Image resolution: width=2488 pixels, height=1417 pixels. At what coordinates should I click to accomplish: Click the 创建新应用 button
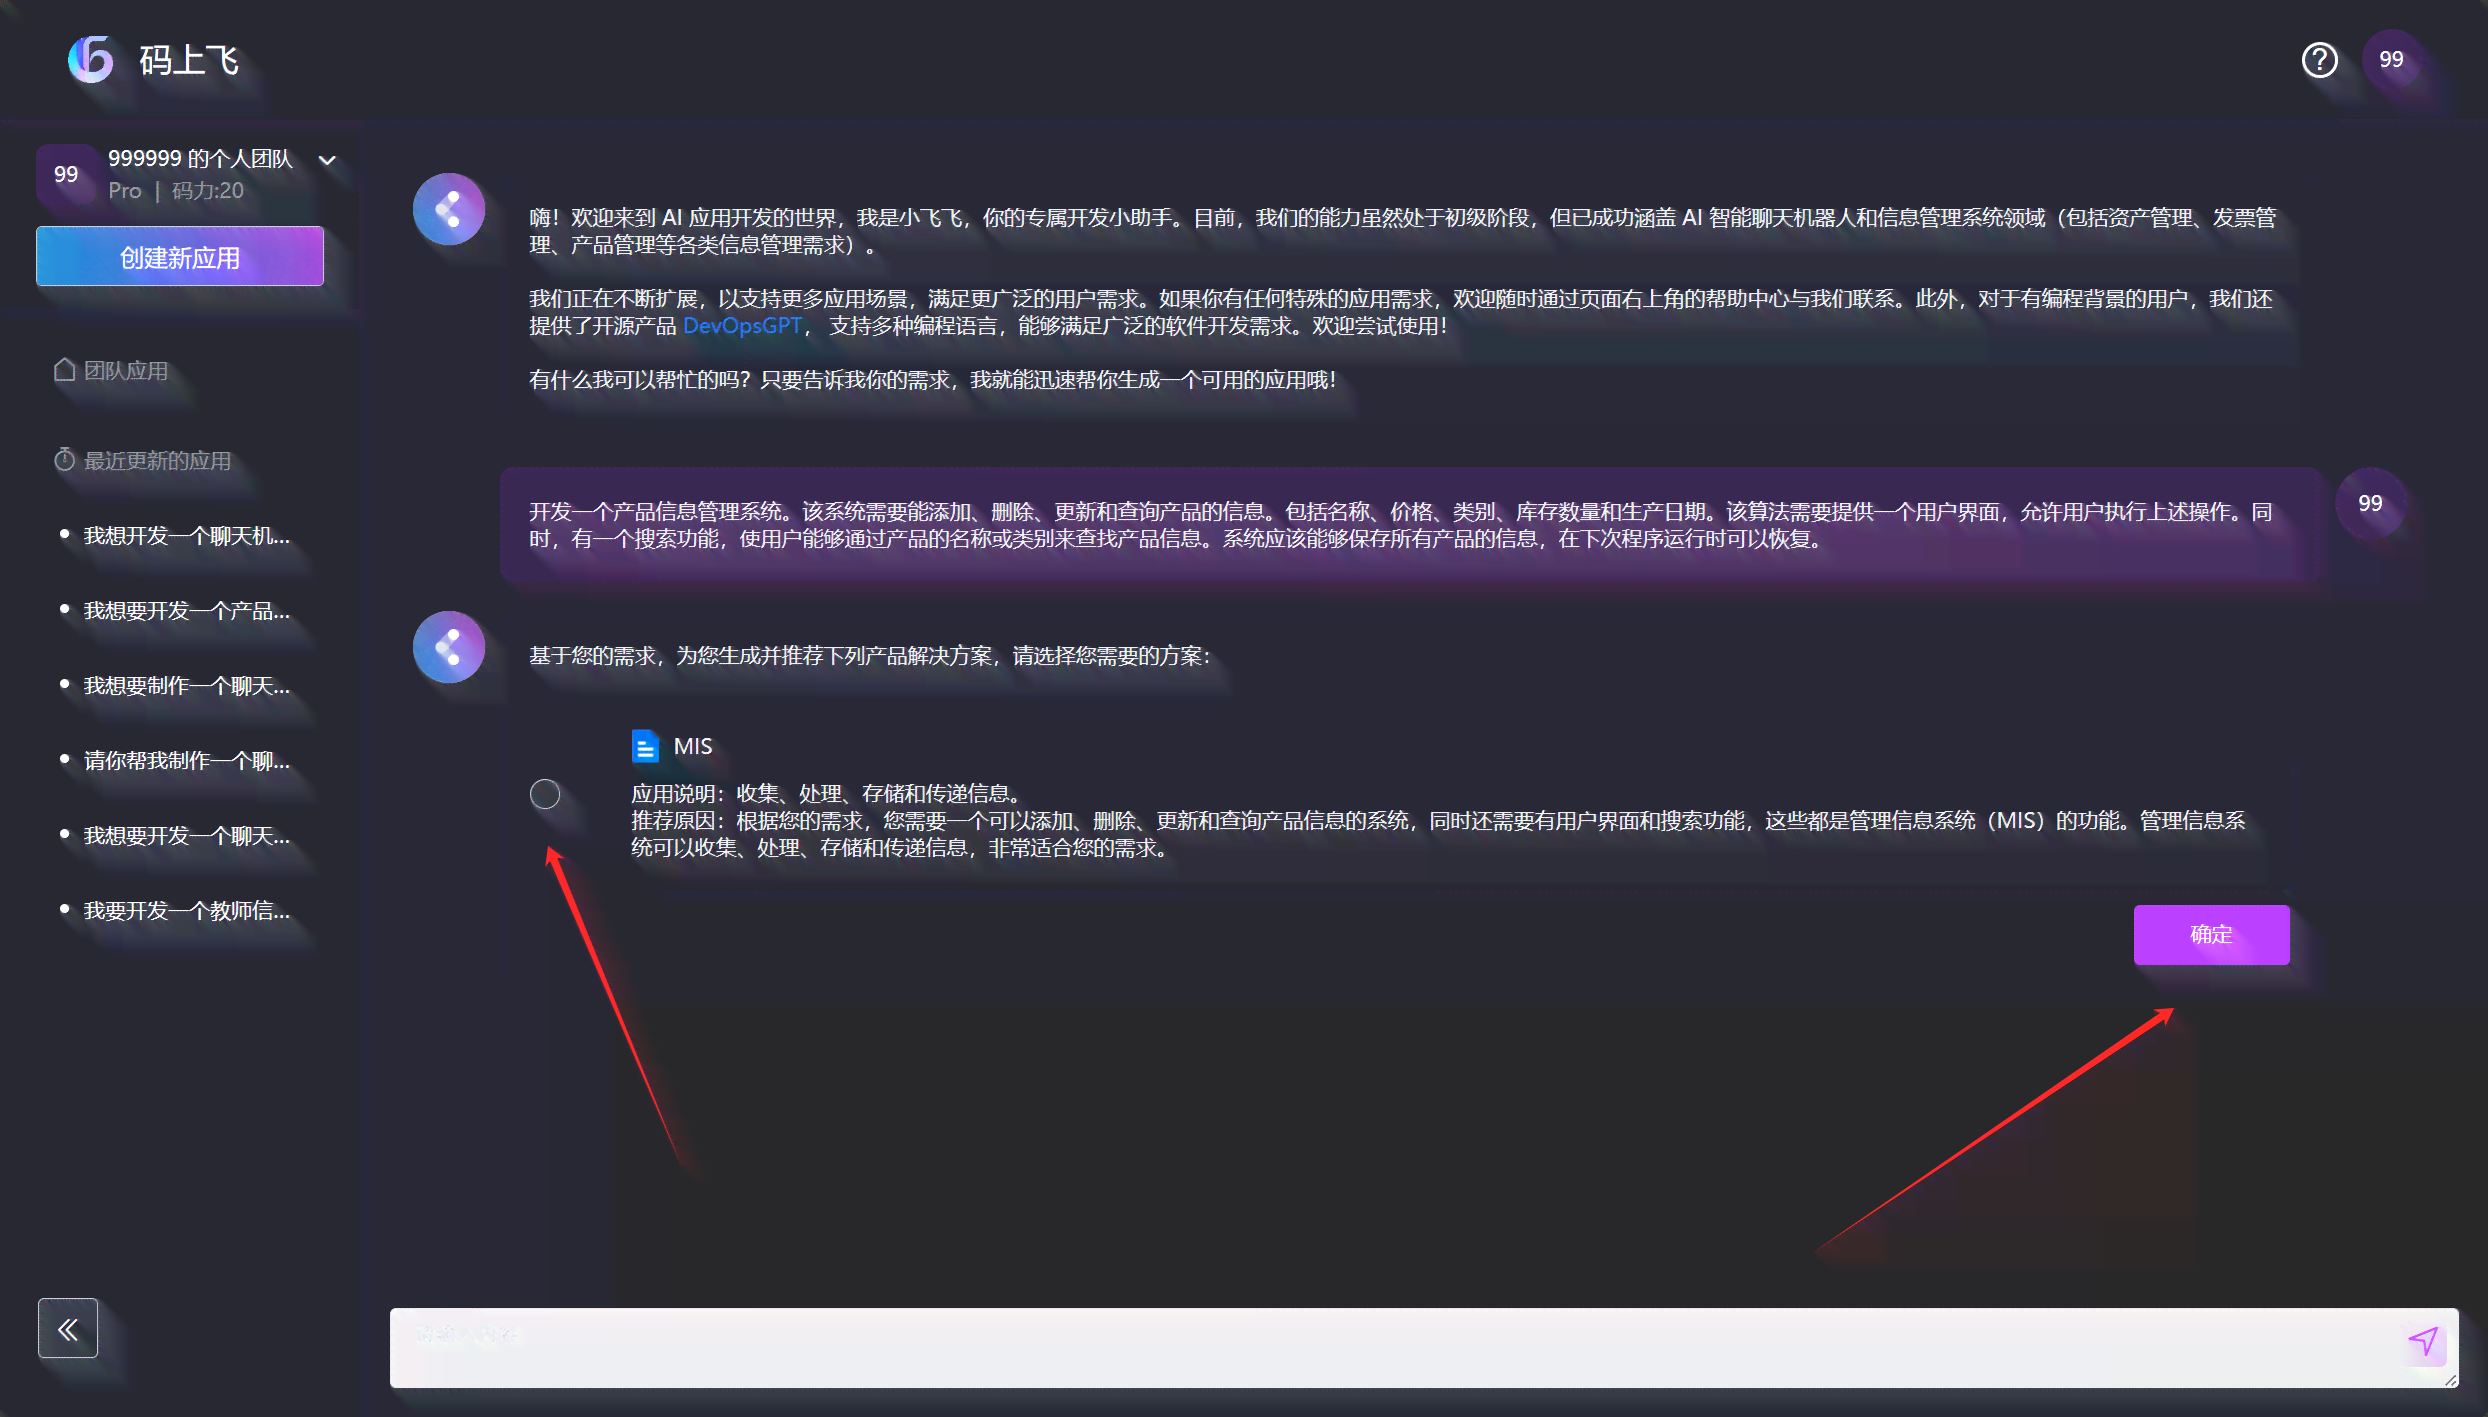pos(180,256)
